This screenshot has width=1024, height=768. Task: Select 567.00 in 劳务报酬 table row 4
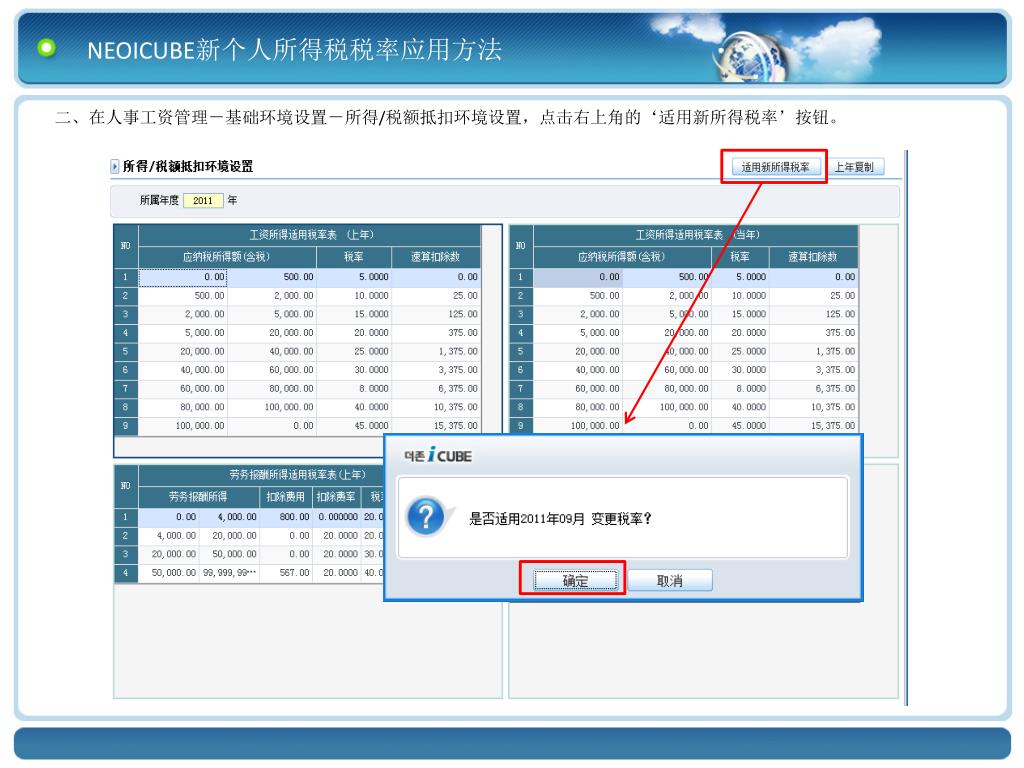(x=286, y=573)
